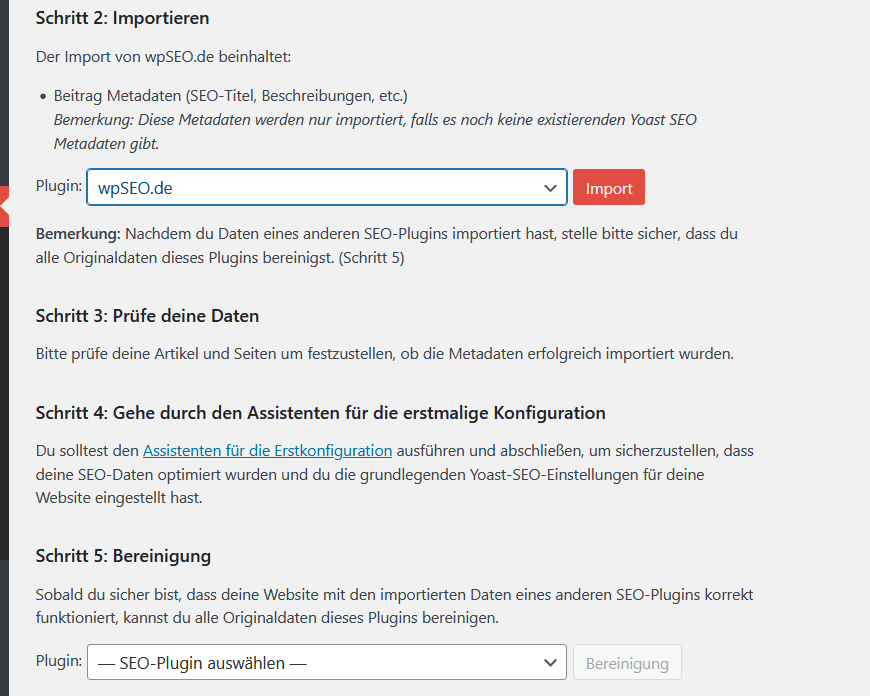Click the Schritt 4 Assistenten heading
Image resolution: width=870 pixels, height=696 pixels.
320,413
